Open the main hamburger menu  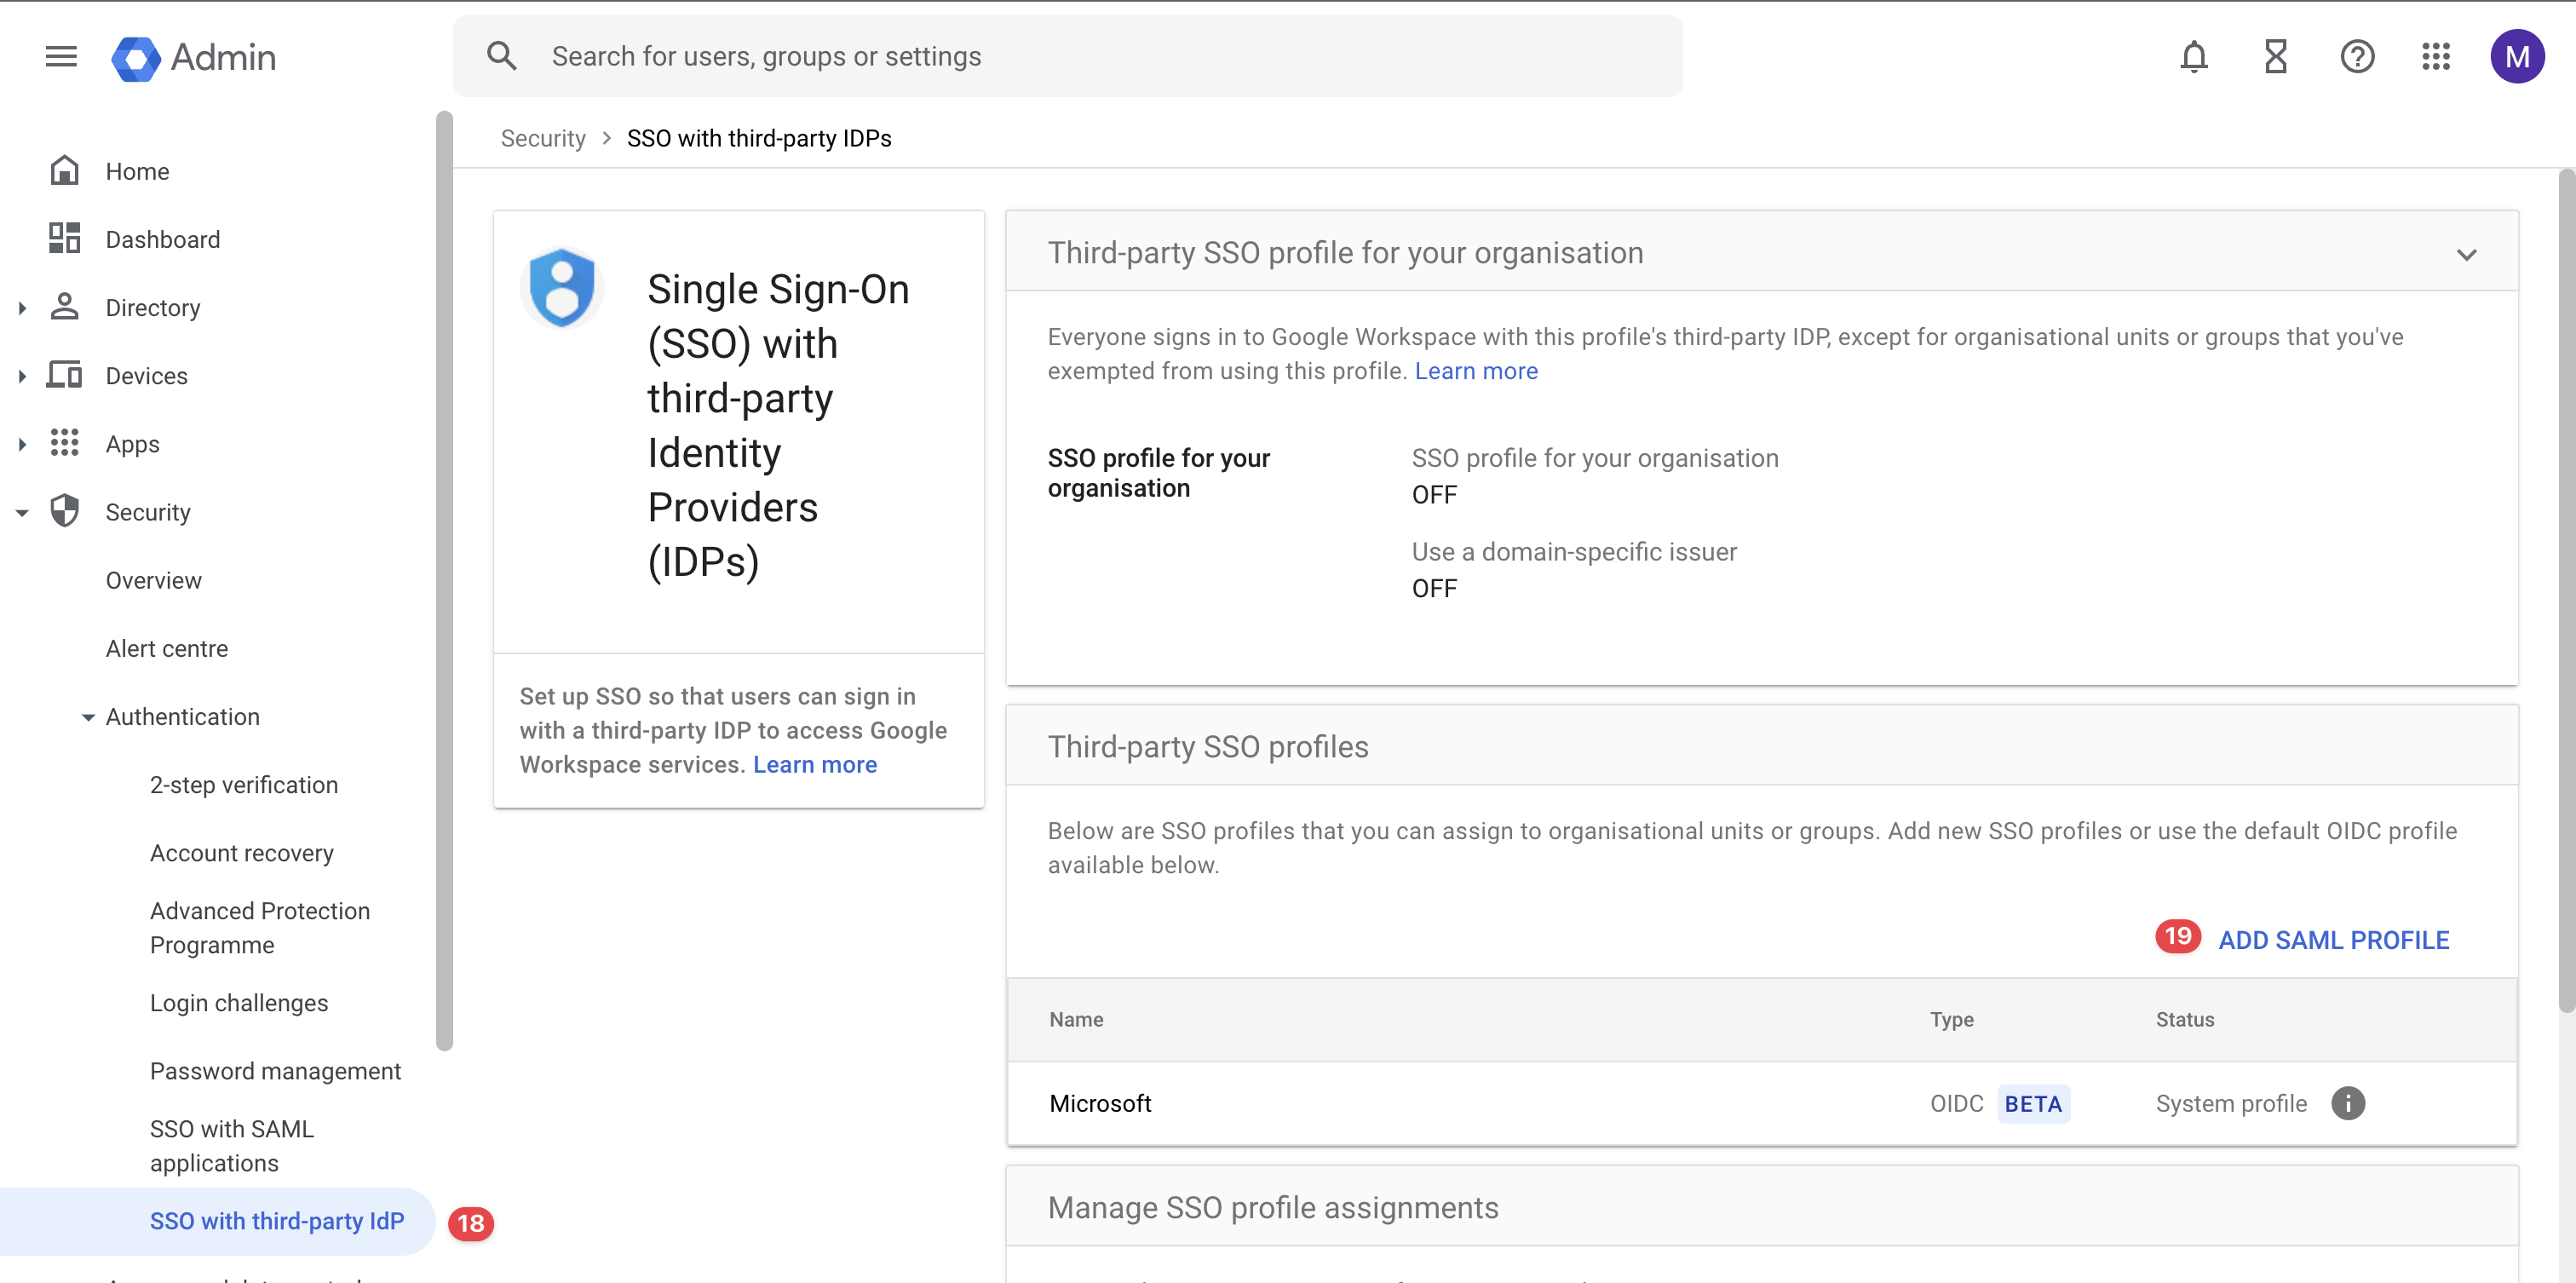point(61,56)
